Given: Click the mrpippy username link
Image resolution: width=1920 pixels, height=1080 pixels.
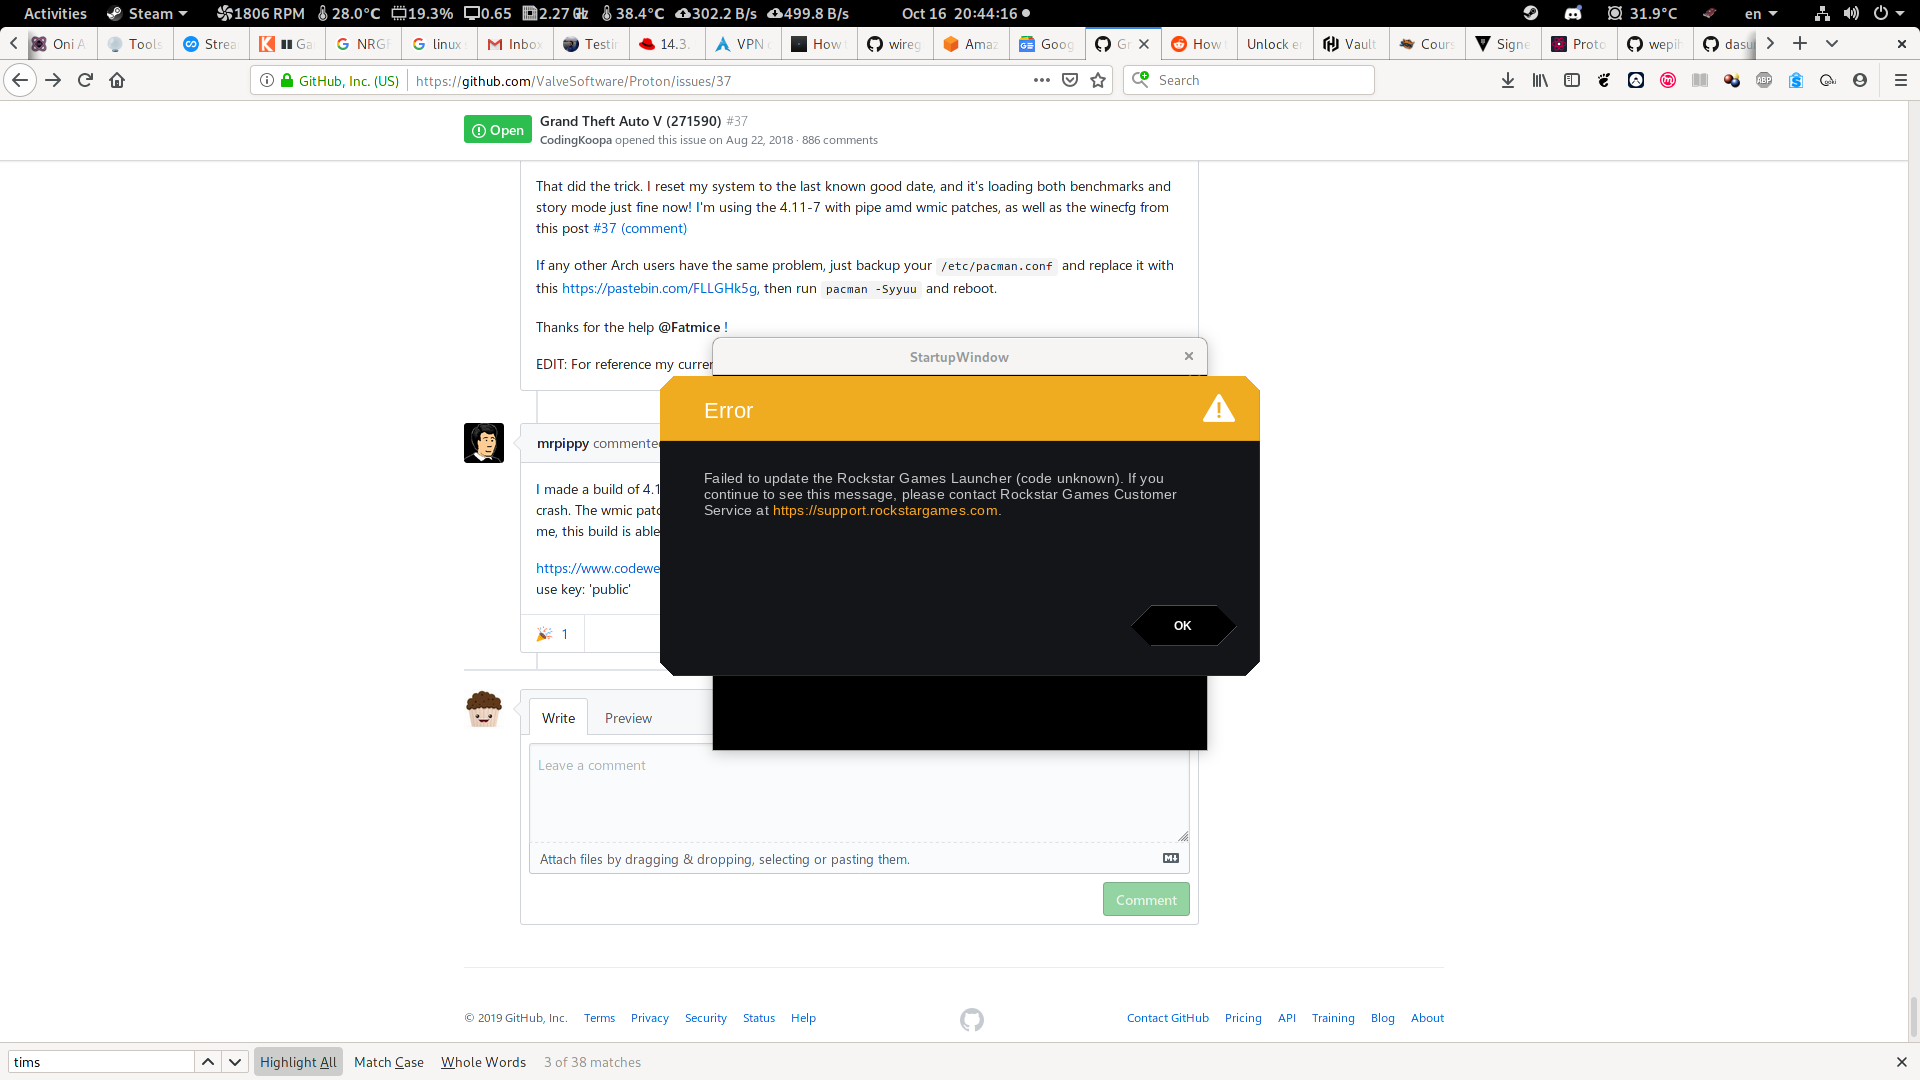Looking at the screenshot, I should point(563,443).
